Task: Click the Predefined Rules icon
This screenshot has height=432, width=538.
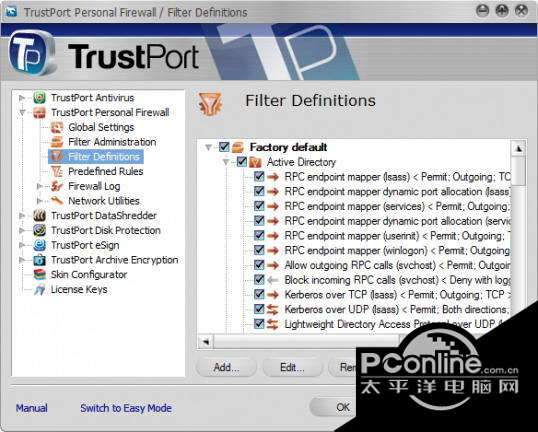Action: point(57,172)
